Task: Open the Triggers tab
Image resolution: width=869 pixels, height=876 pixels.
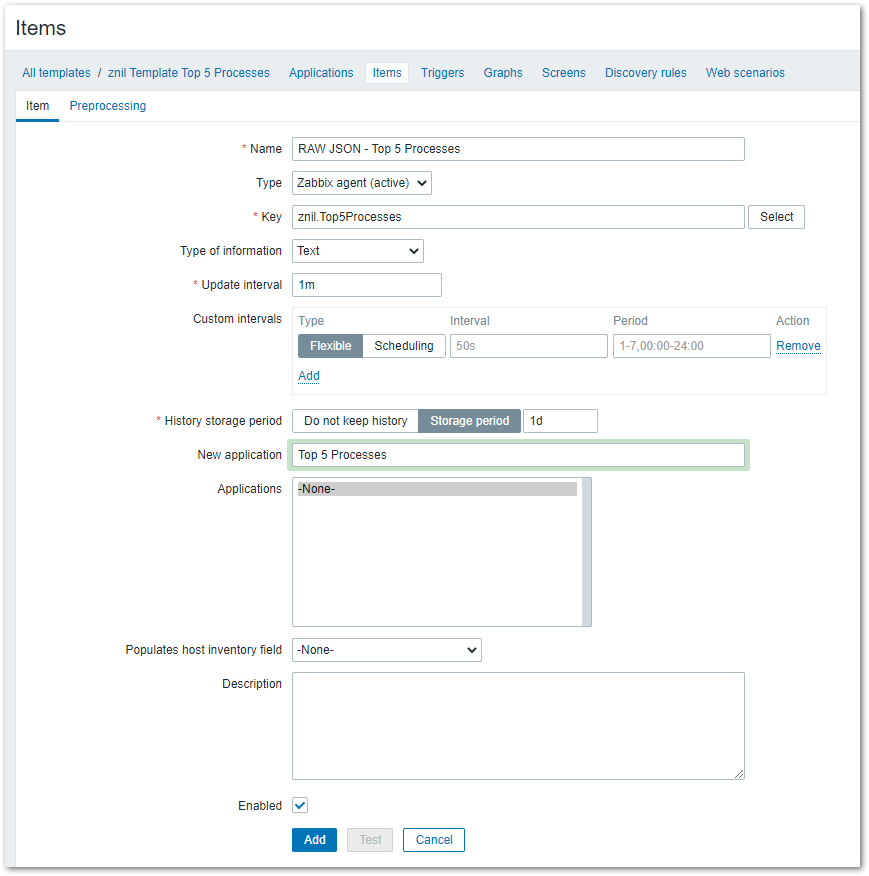Action: (442, 73)
